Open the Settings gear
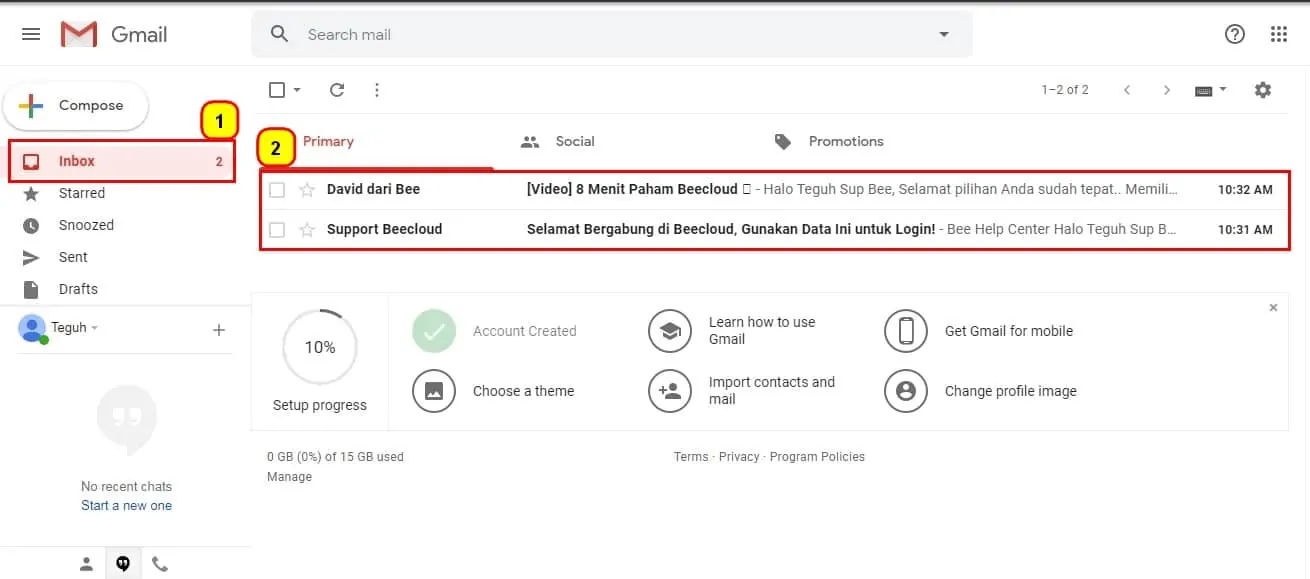The height and width of the screenshot is (579, 1310). click(x=1263, y=90)
